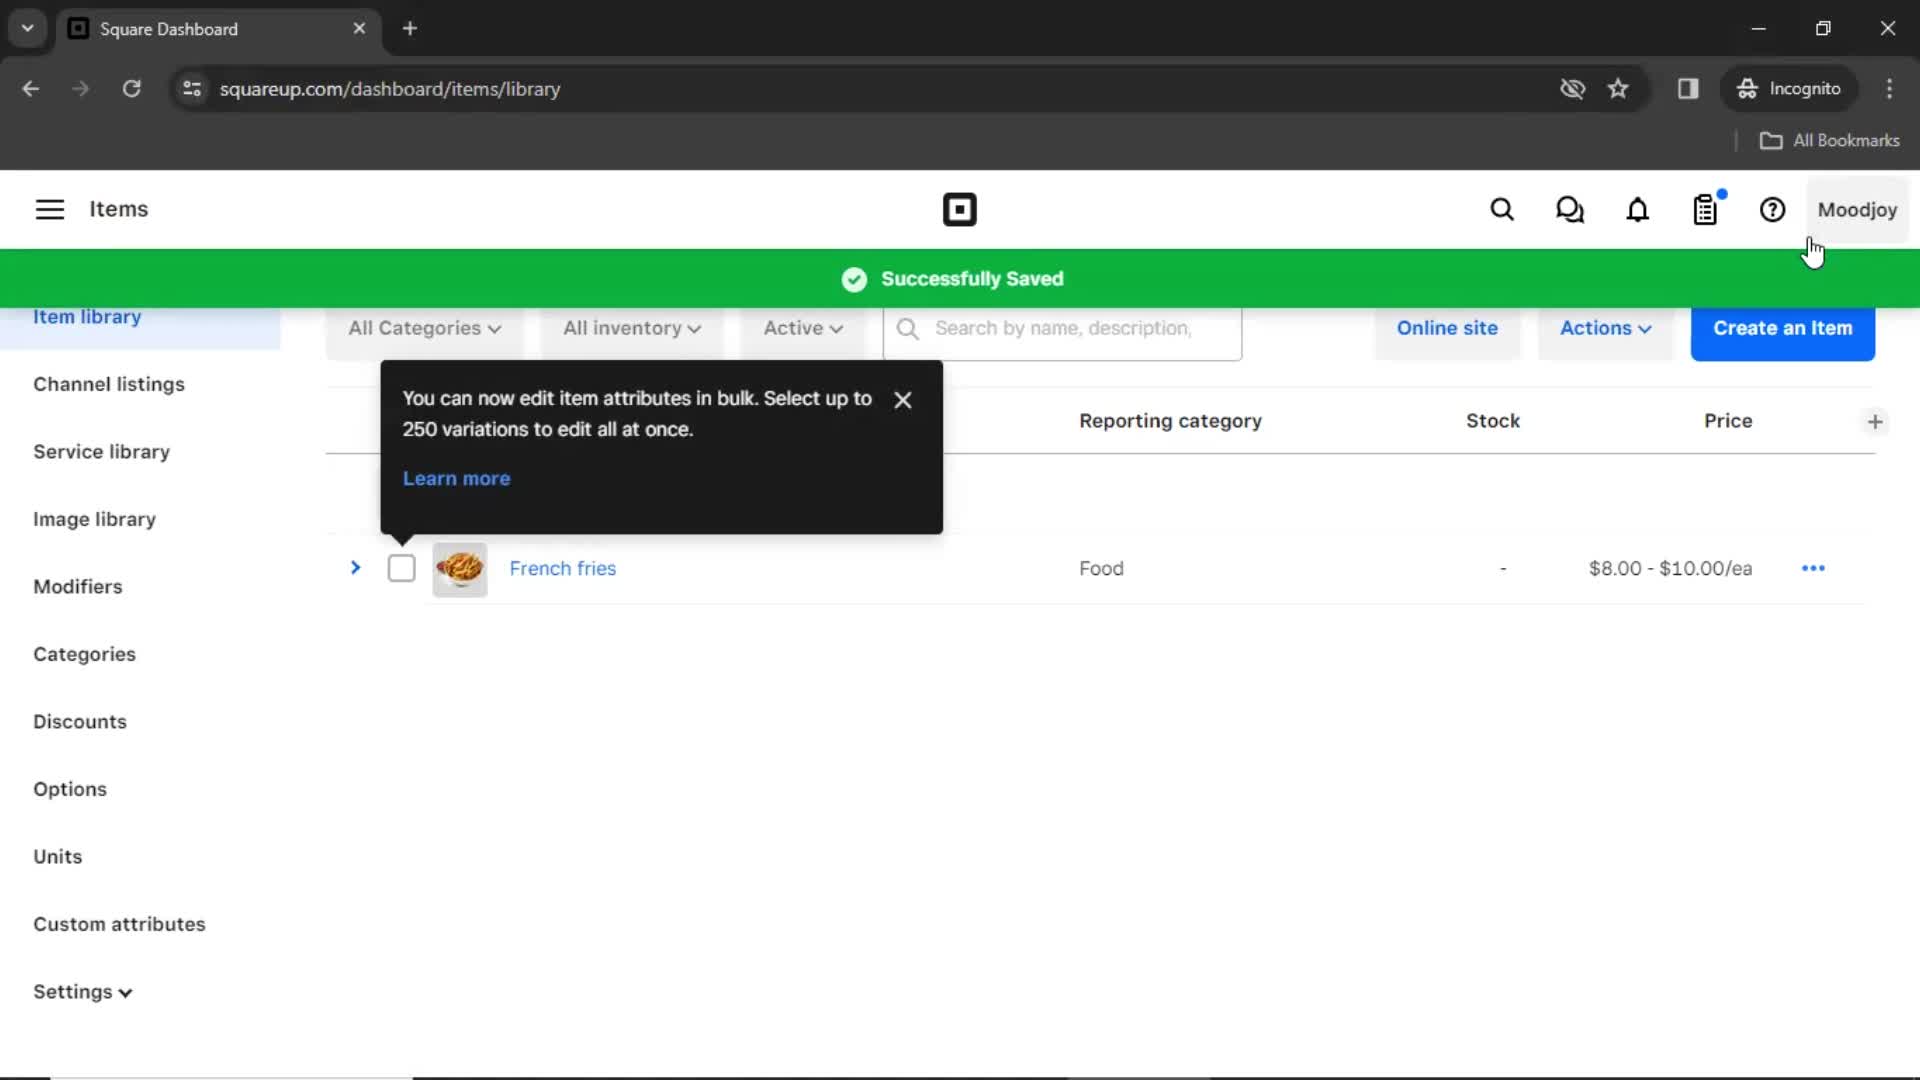Open the All inventory filter
This screenshot has width=1920, height=1080.
click(632, 328)
